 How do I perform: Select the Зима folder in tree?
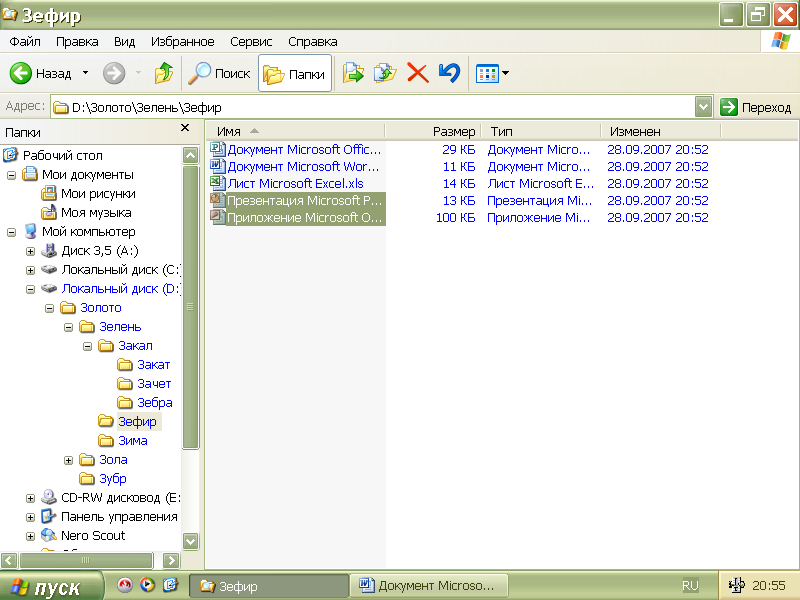pyautogui.click(x=132, y=441)
